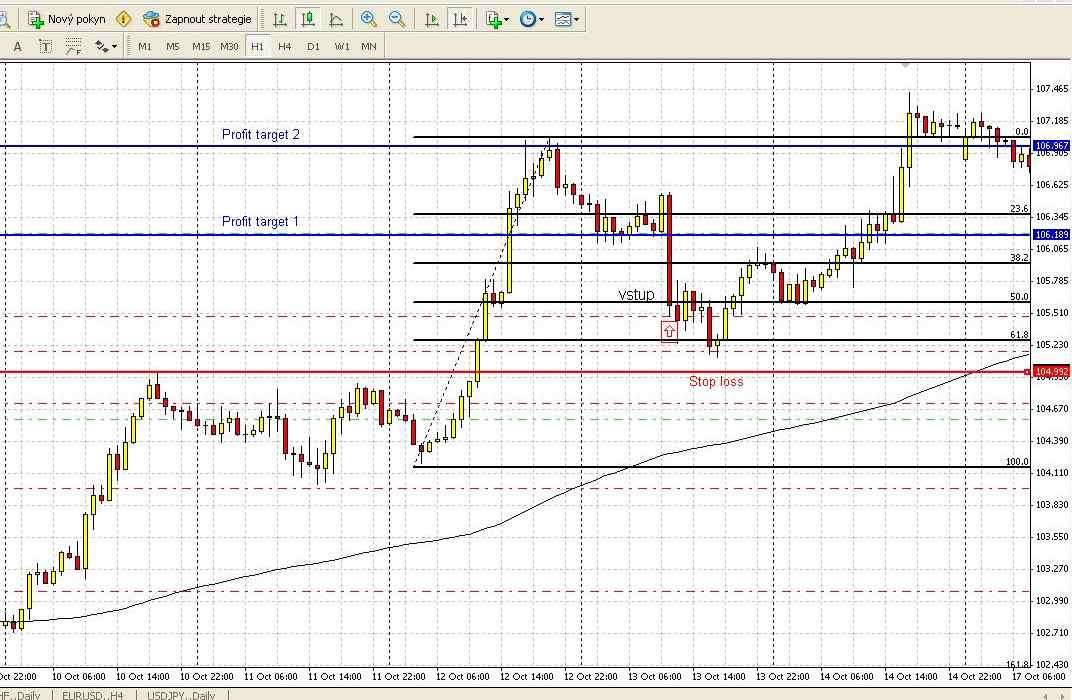Click the Fibonacci 23.6 level label
1072x700 pixels.
(x=1019, y=209)
